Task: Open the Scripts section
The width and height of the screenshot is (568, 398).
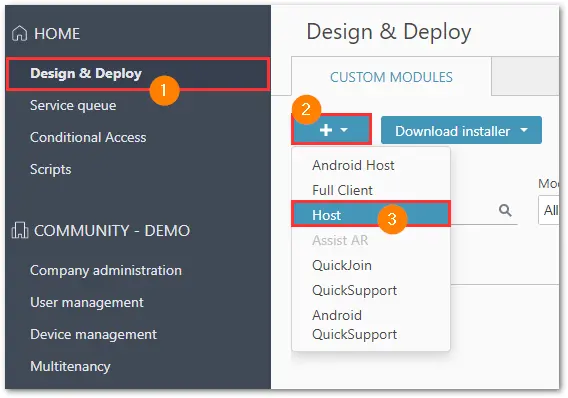Action: tap(51, 169)
